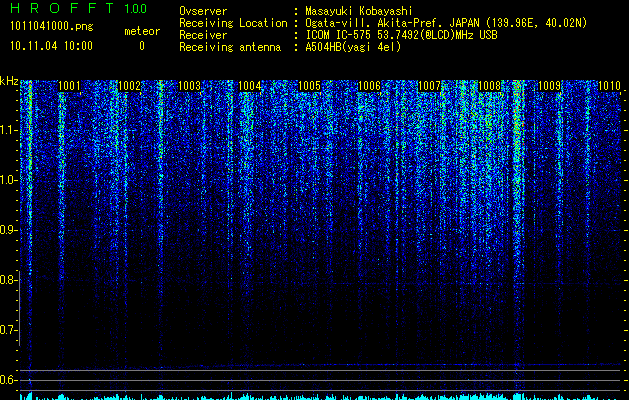Screen dimensions: 629x400
Task: Click the 1006 time marker
Action: [x=369, y=86]
